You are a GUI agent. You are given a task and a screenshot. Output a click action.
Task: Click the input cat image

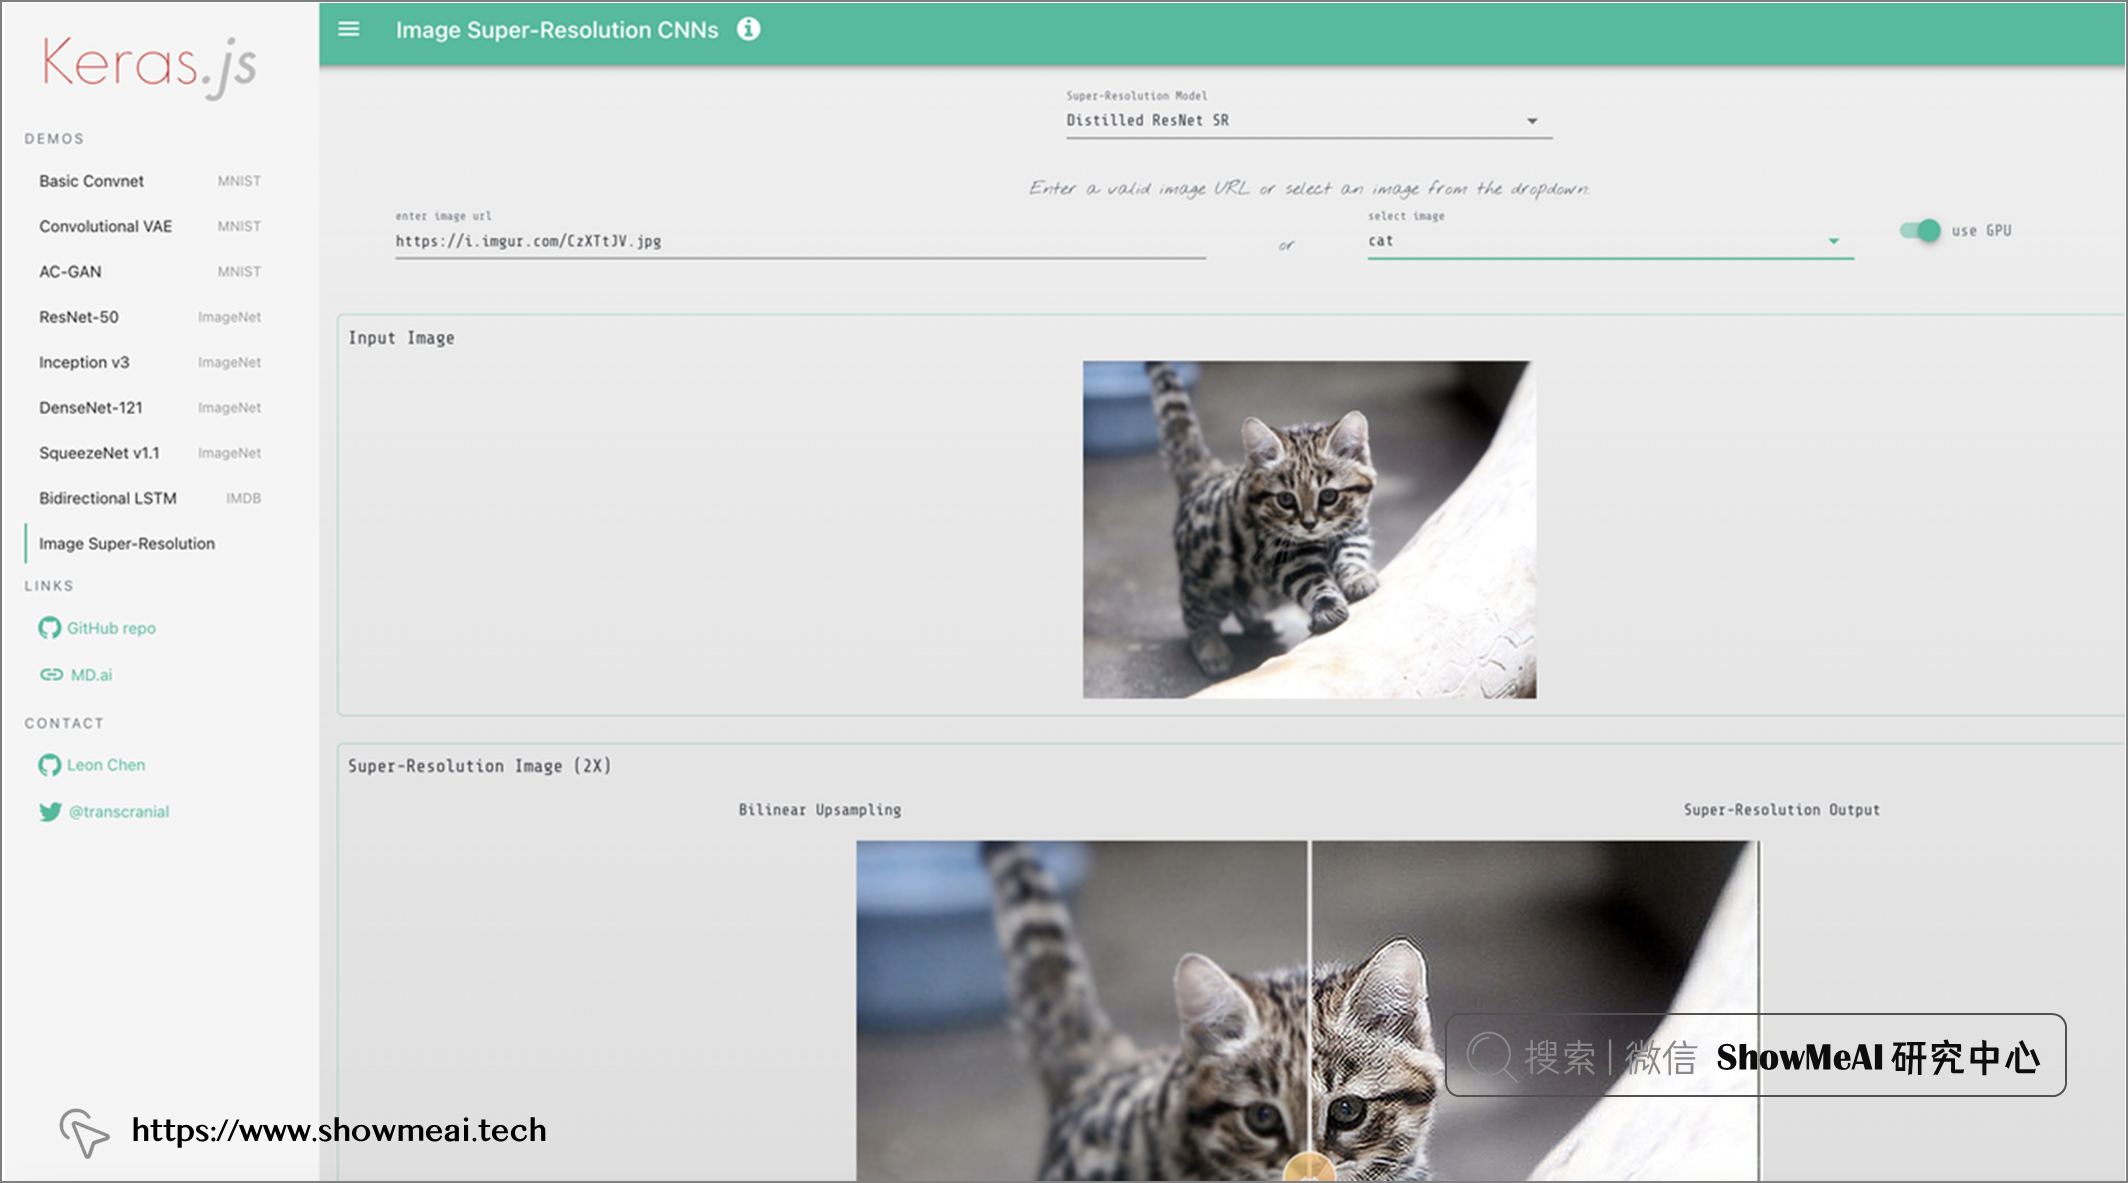[x=1309, y=529]
